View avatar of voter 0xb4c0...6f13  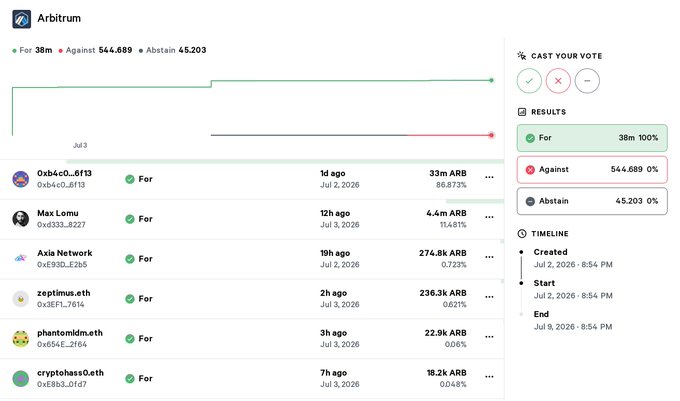[21, 179]
